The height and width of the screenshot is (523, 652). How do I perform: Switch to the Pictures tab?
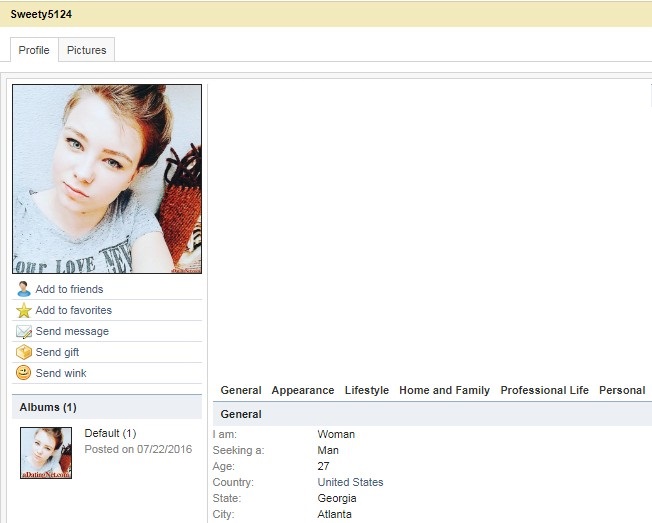(x=86, y=50)
